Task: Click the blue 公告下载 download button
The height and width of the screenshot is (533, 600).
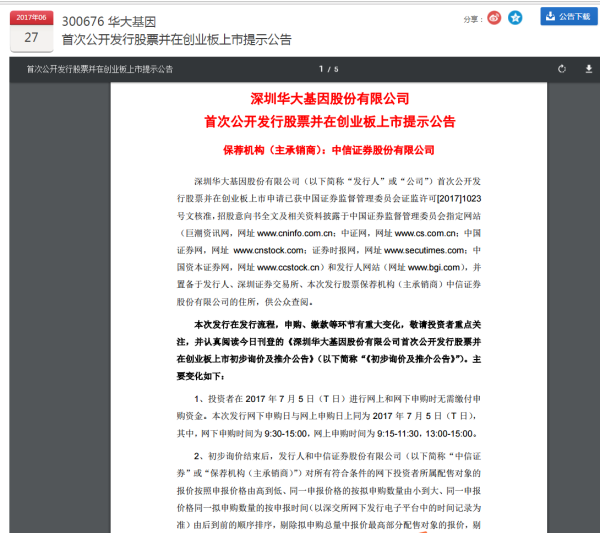Action: [566, 16]
